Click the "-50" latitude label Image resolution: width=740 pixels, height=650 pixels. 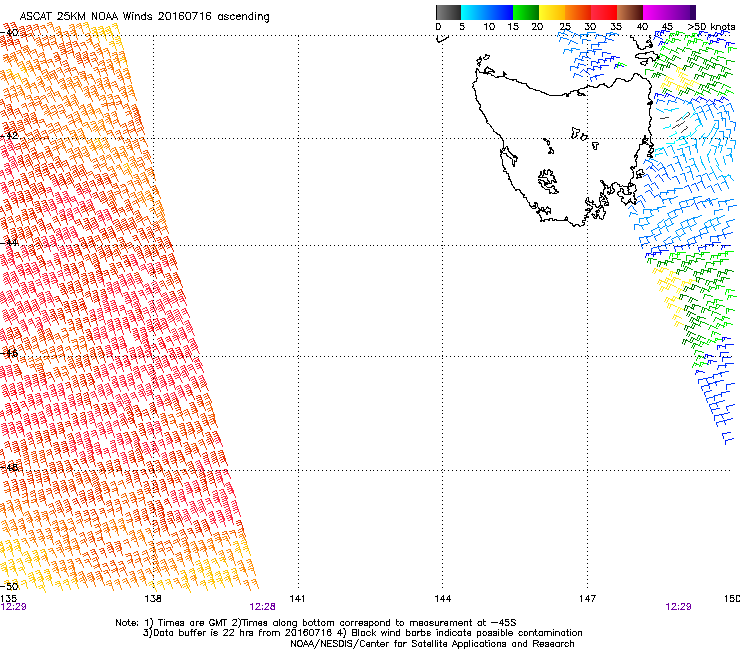click(x=9, y=586)
